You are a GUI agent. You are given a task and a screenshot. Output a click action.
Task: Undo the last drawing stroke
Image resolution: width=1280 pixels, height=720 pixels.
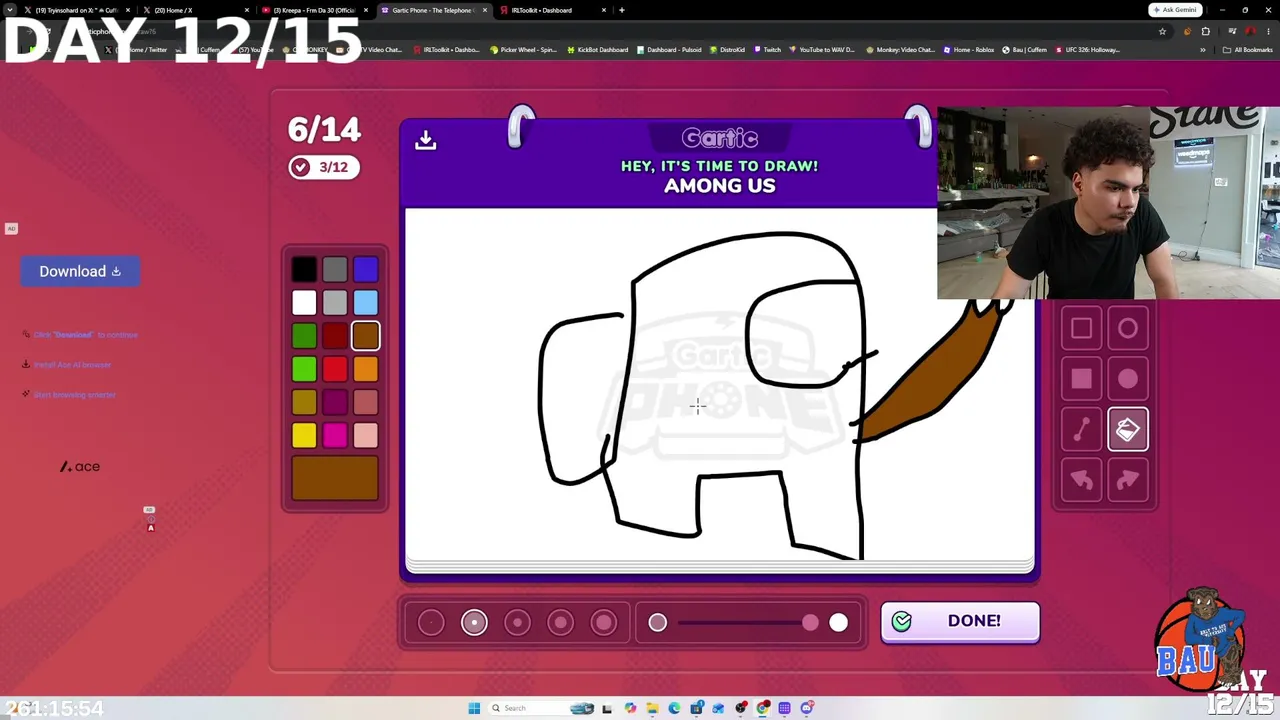tap(1081, 481)
